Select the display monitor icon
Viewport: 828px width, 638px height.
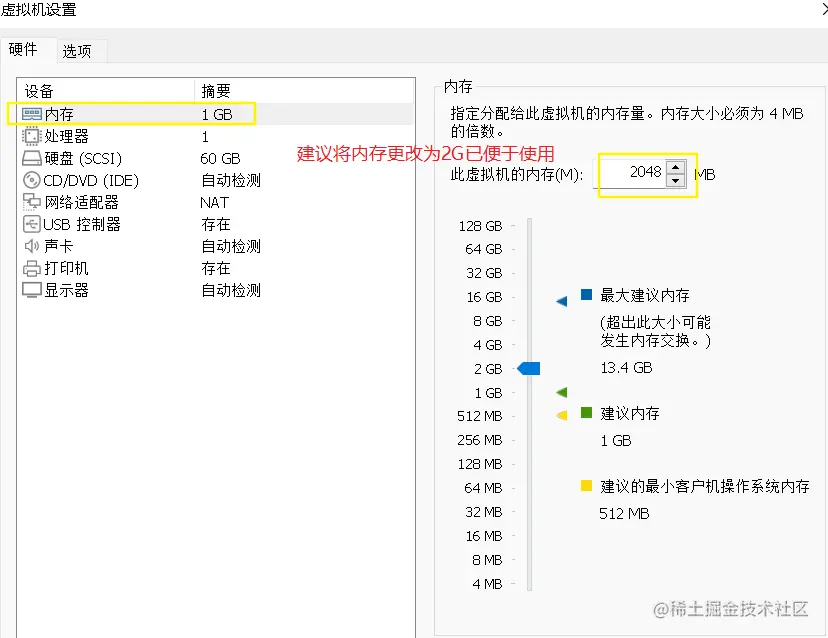click(x=32, y=290)
